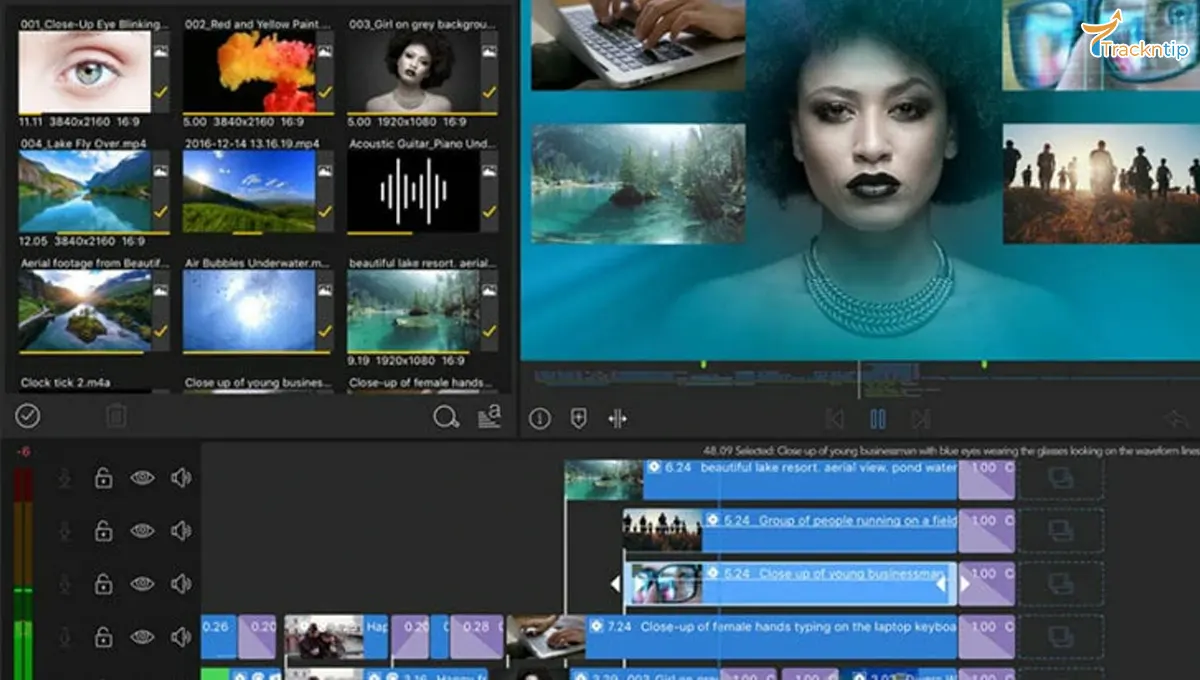Mute the bottom track with the speaker icon
1200x680 pixels.
(183, 634)
